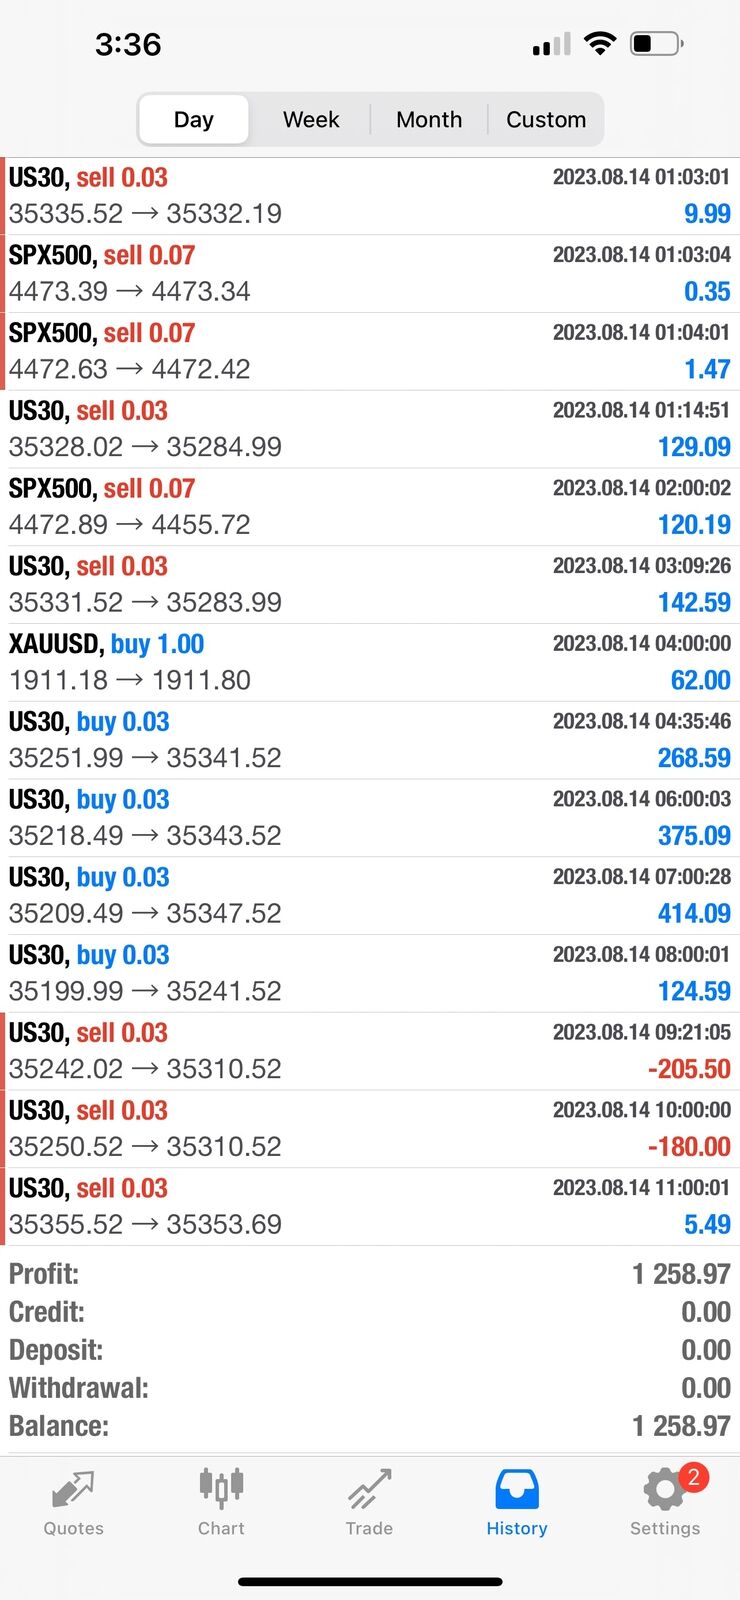This screenshot has width=740, height=1600.
Task: Open the US30 sell trade at 01:03:01
Action: (370, 196)
